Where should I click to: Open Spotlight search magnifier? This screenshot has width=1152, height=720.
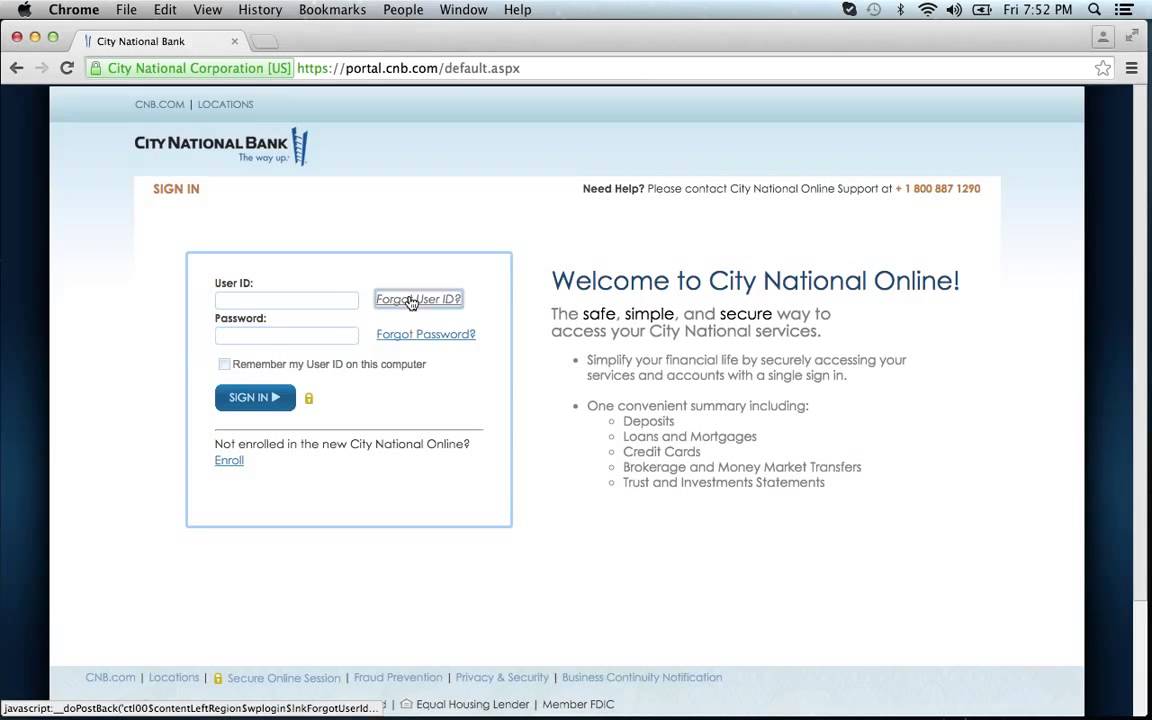(x=1095, y=10)
